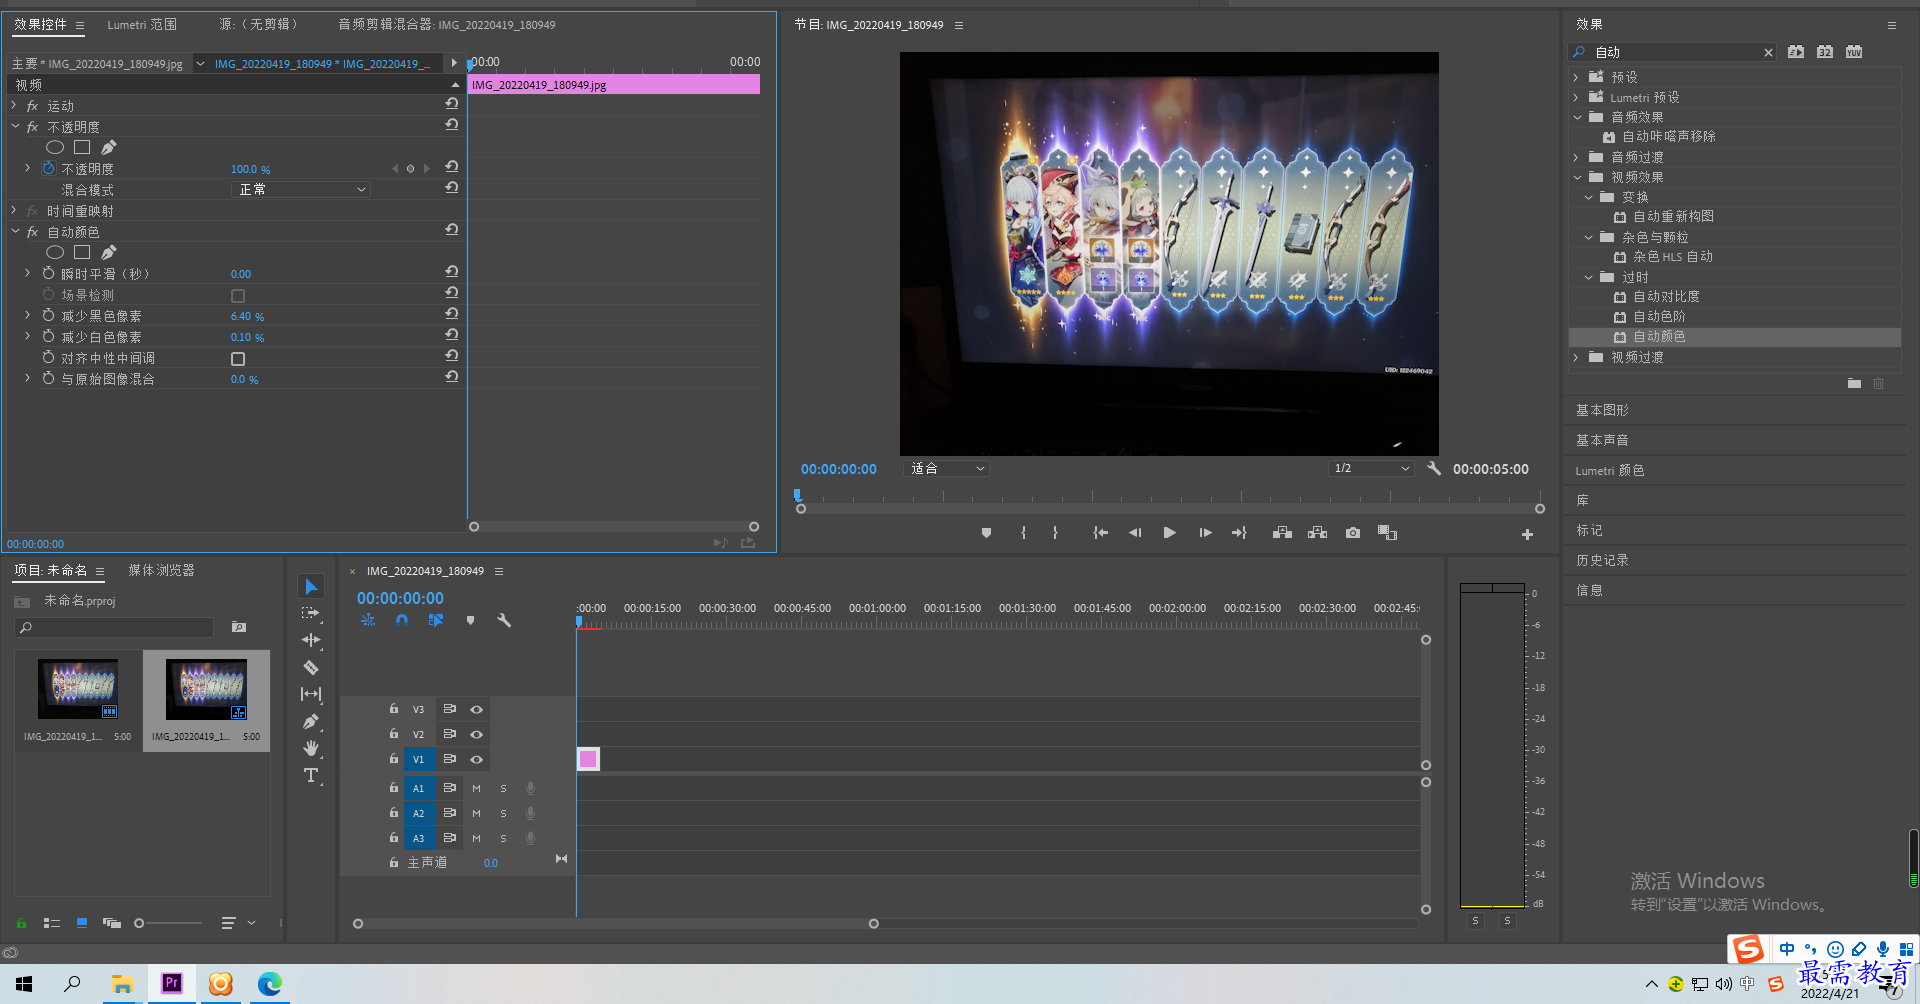Viewport: 1920px width, 1004px height.
Task: Open playback resolution 1/2 dropdown
Action: (x=1371, y=468)
